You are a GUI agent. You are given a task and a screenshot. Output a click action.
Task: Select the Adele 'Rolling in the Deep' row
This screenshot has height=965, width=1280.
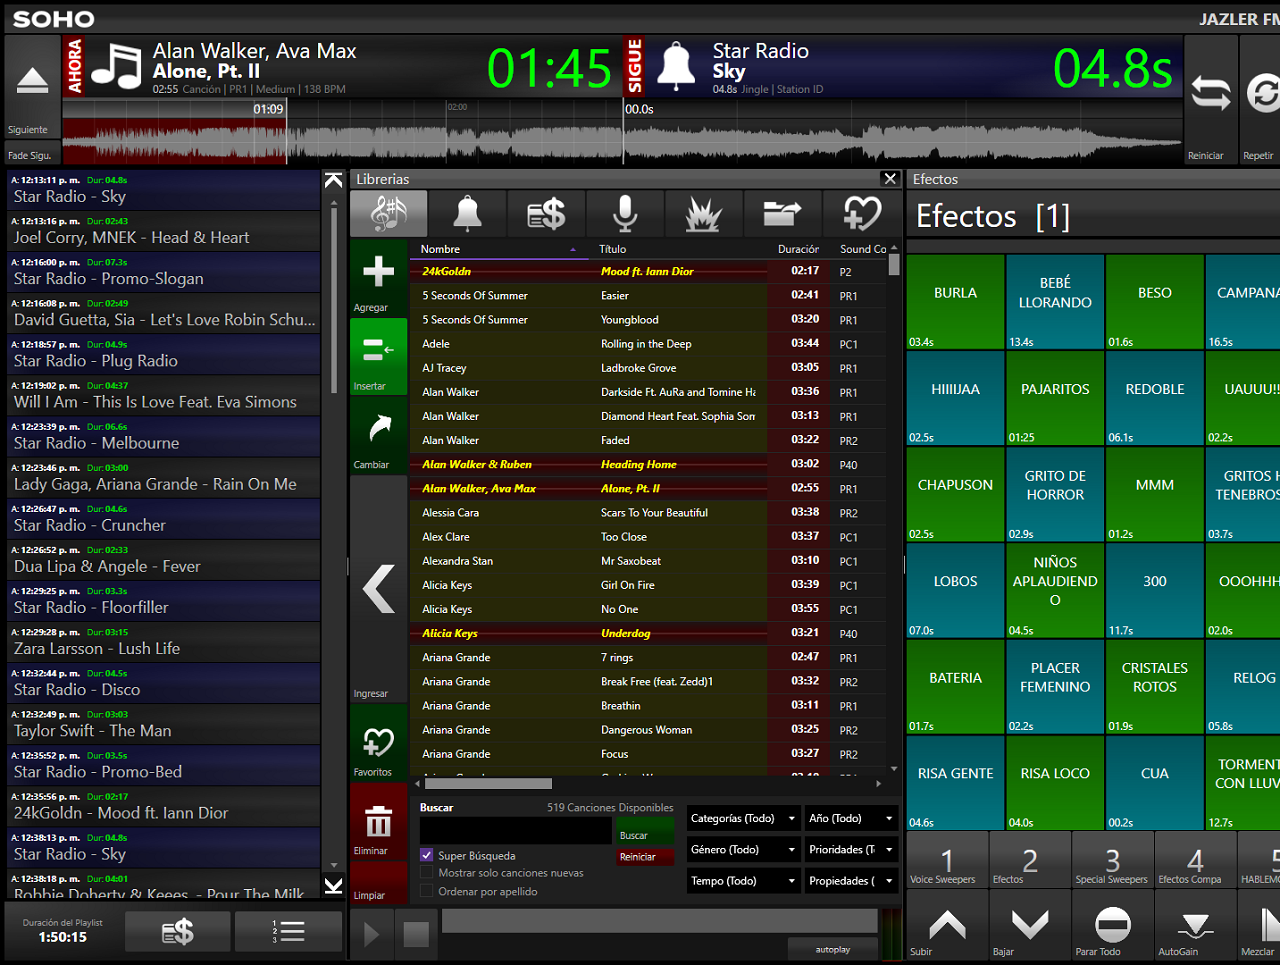(648, 344)
